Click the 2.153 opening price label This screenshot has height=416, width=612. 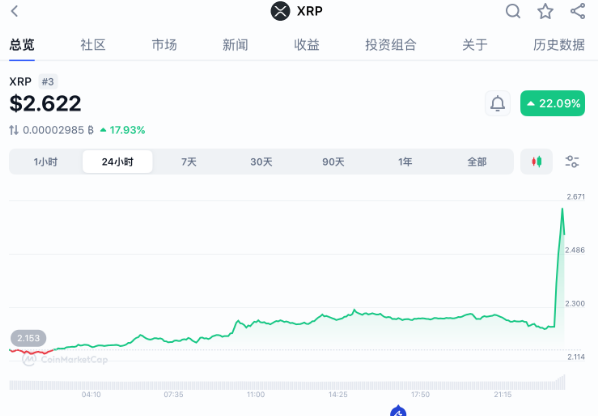click(29, 338)
